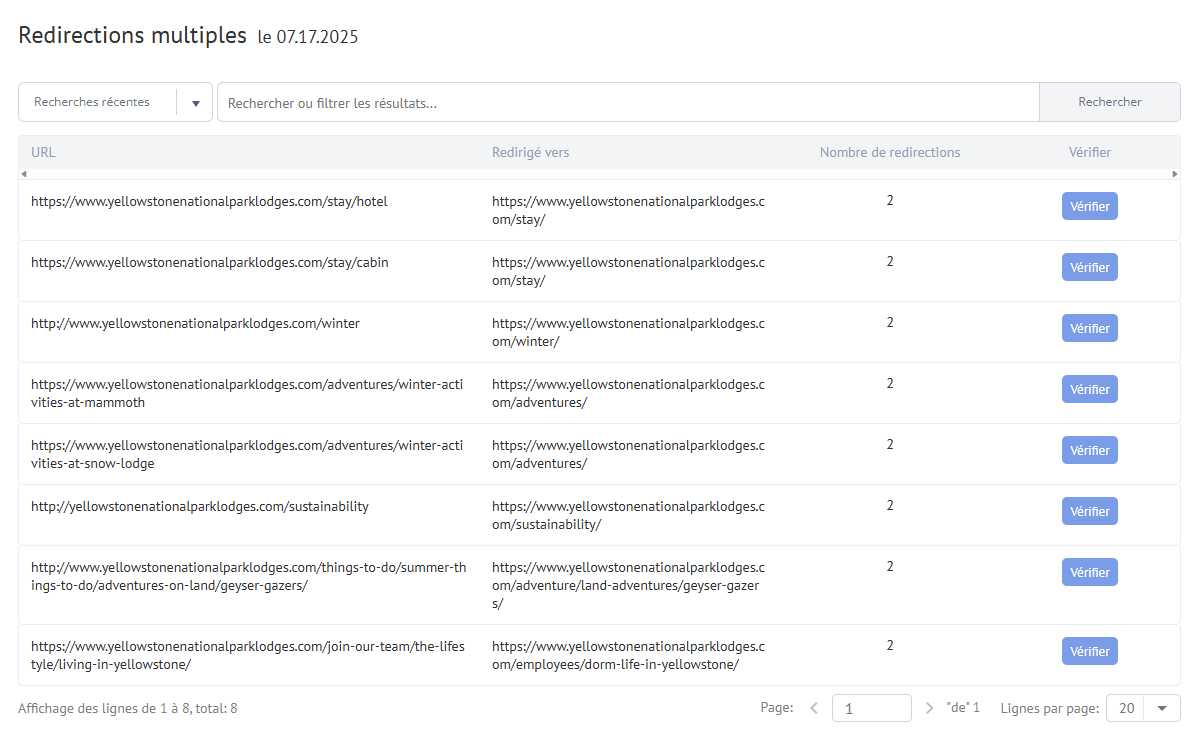This screenshot has height=734, width=1189.
Task: Click the Affichage des lignes total text
Action: pos(127,708)
